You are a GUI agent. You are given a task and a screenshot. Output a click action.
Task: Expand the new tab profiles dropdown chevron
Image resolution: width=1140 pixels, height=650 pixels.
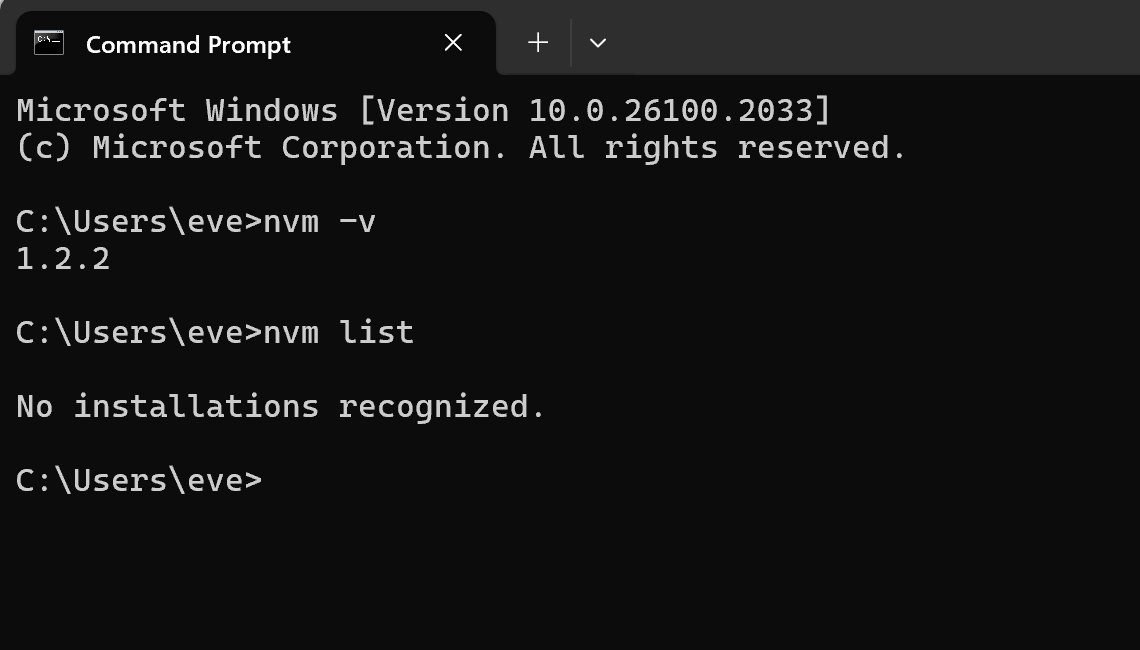point(598,43)
